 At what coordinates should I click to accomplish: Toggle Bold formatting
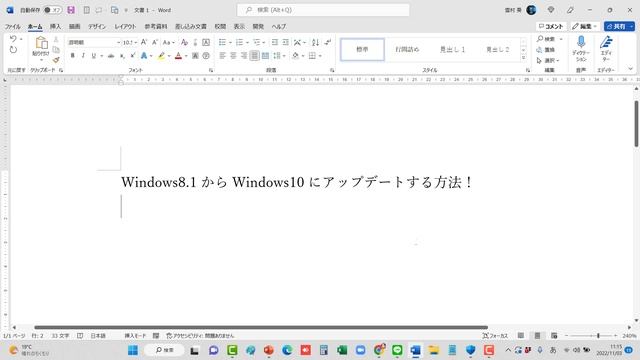73,56
